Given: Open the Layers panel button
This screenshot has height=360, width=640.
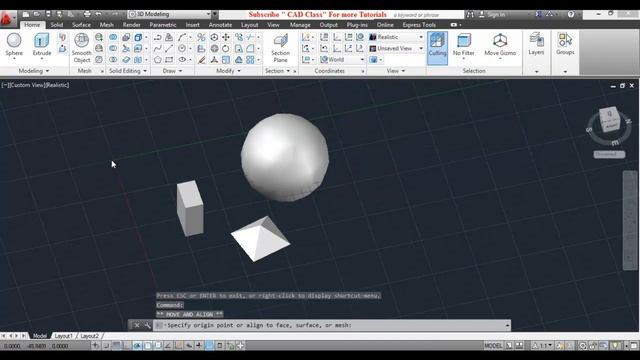Looking at the screenshot, I should click(x=536, y=44).
